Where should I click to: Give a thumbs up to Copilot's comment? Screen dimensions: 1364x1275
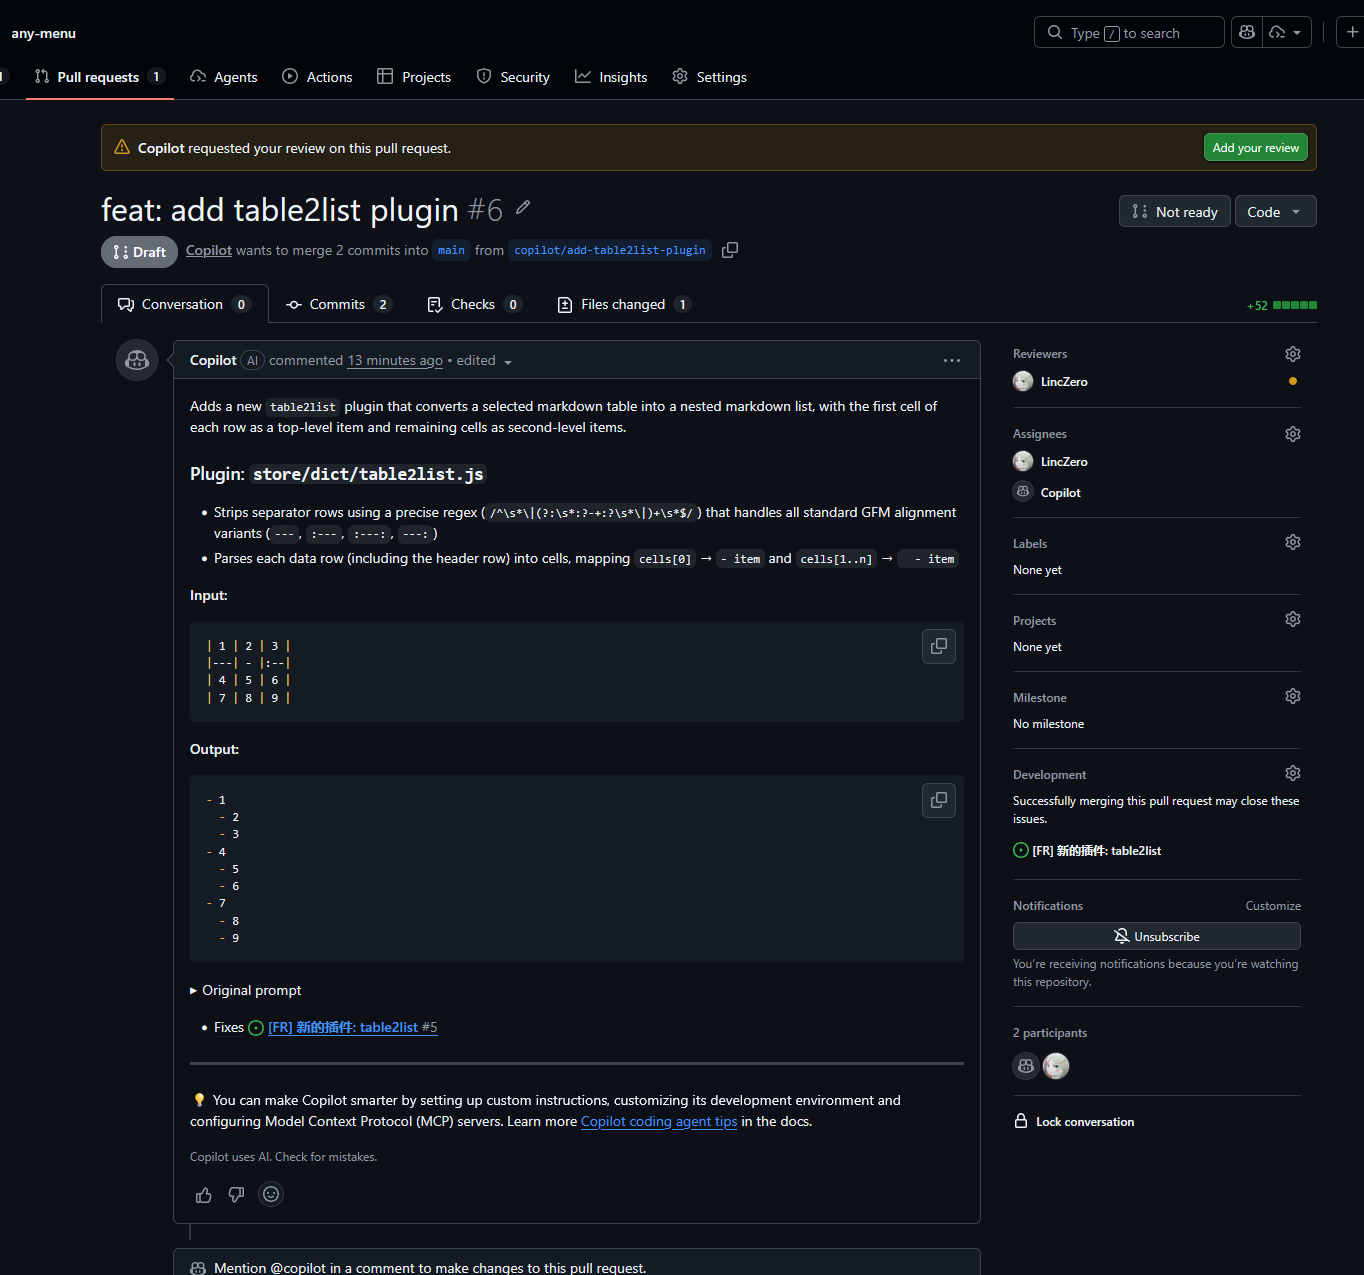(204, 1195)
